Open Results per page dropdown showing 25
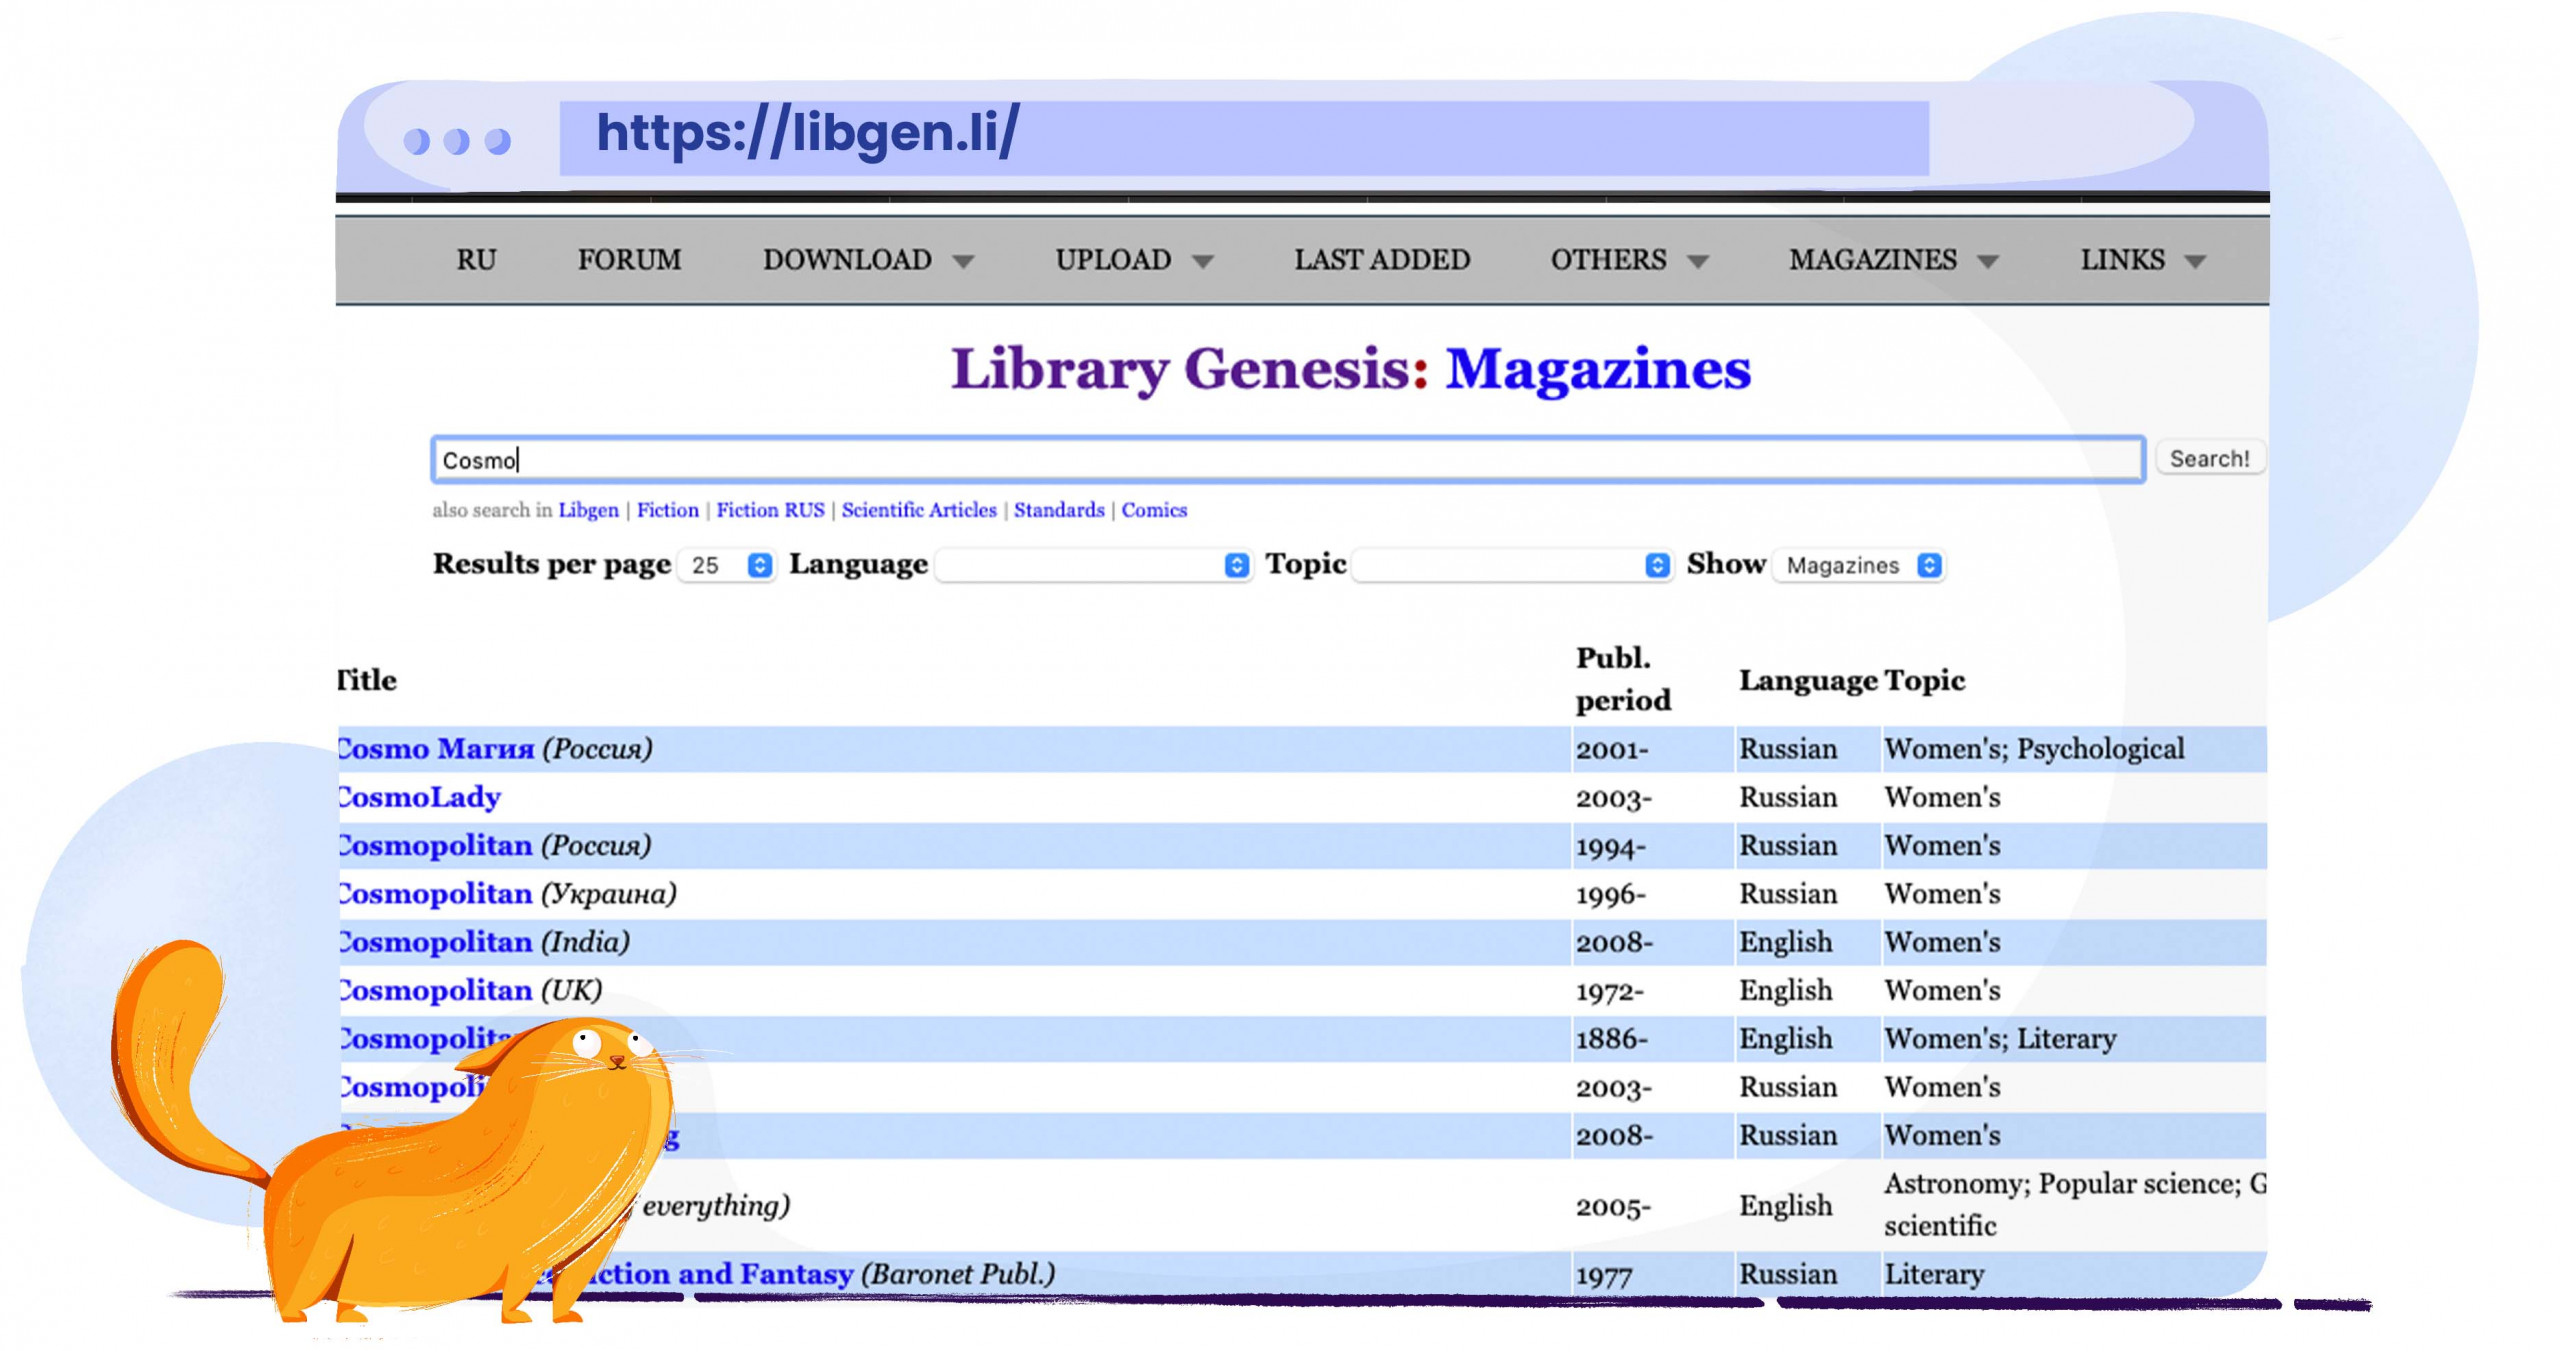Viewport: 2560px width, 1351px height. click(727, 565)
